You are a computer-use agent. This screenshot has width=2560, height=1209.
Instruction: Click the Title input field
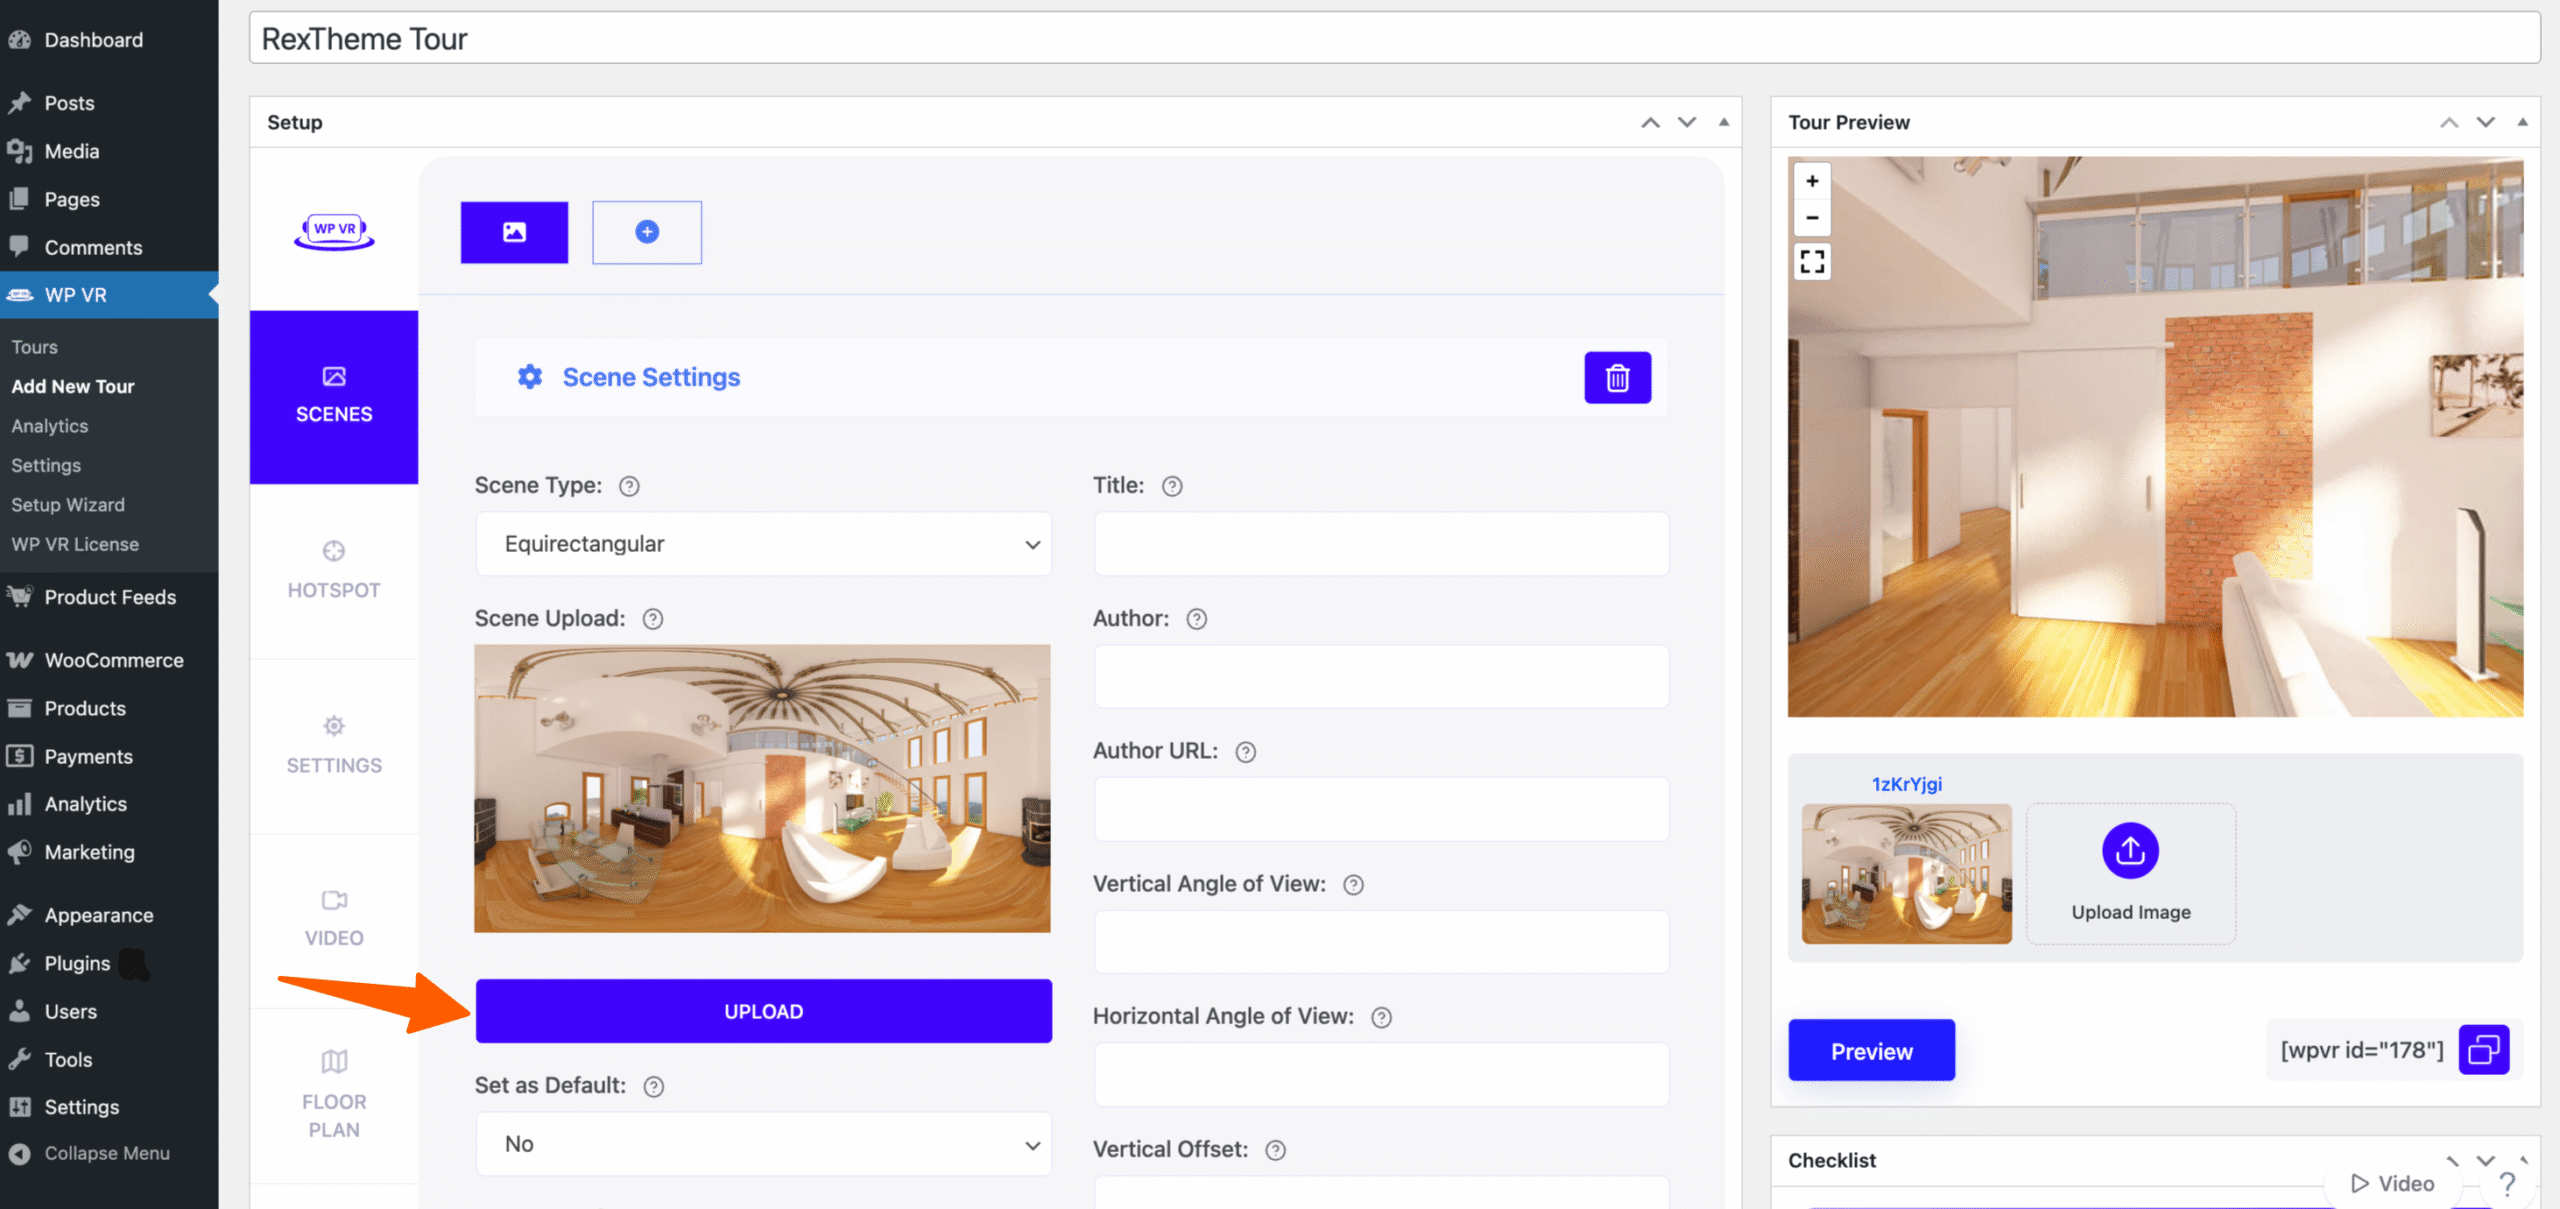coord(1380,544)
